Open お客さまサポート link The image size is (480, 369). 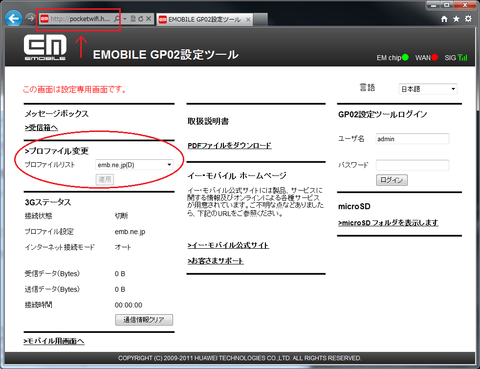pyautogui.click(x=215, y=261)
